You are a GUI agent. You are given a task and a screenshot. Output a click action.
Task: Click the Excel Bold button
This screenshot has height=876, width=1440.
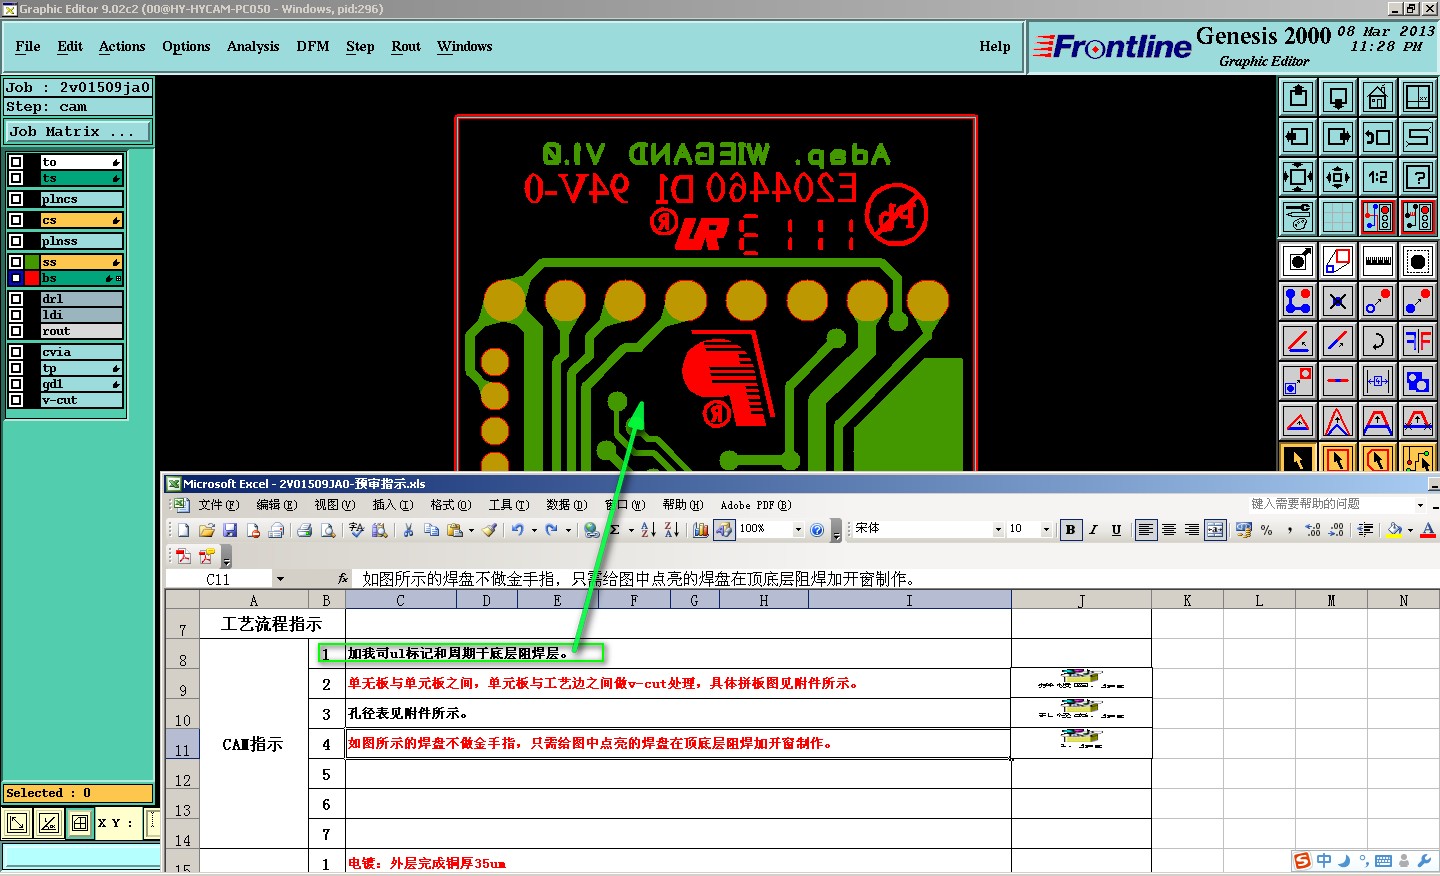pos(1070,530)
